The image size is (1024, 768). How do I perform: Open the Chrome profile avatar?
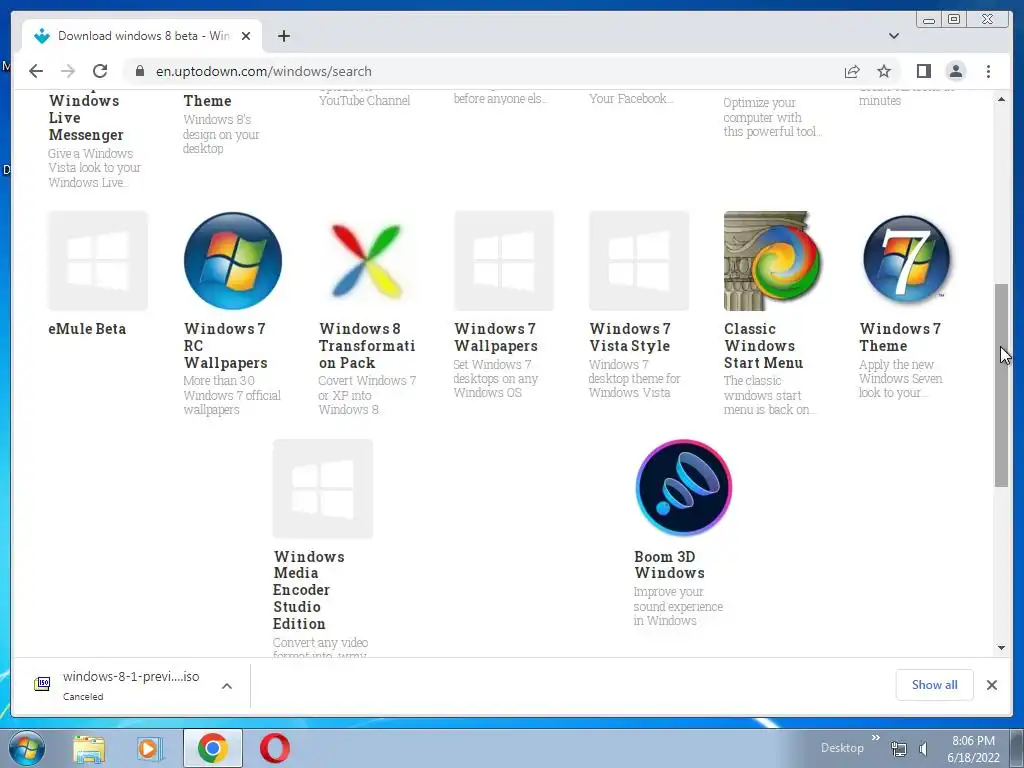tap(955, 71)
